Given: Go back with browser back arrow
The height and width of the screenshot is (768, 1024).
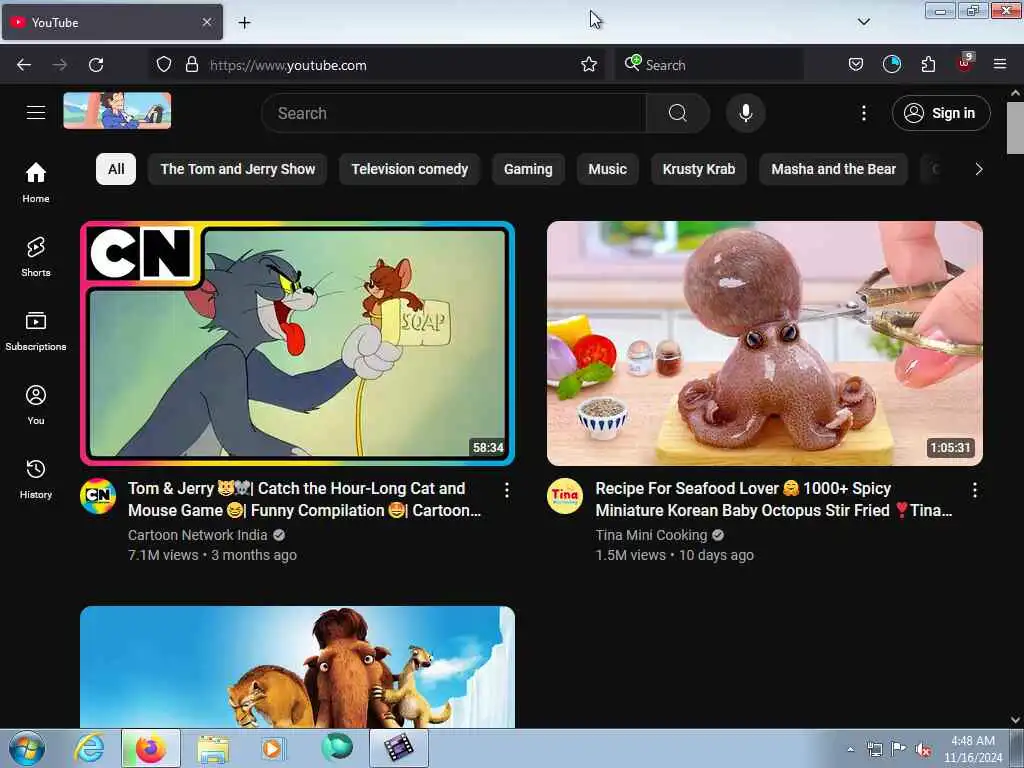Looking at the screenshot, I should click(24, 65).
